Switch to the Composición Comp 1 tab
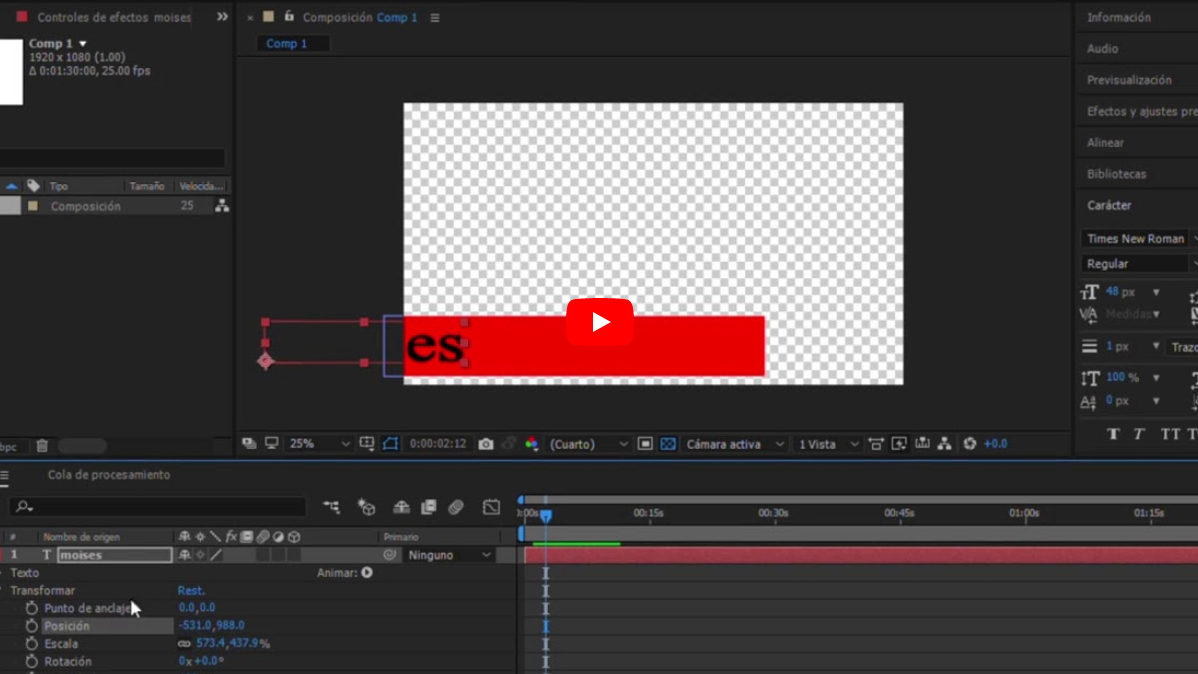Image resolution: width=1198 pixels, height=674 pixels. (360, 17)
